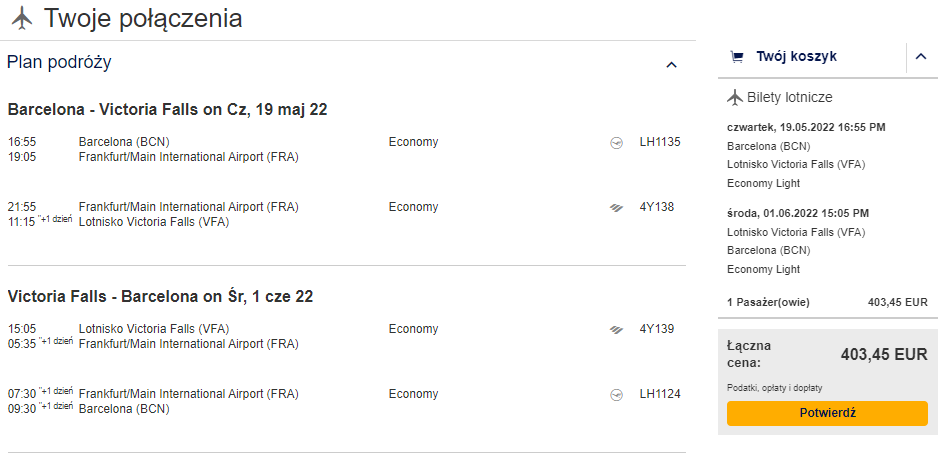Select flight number LH1135
The height and width of the screenshot is (453, 948).
660,142
